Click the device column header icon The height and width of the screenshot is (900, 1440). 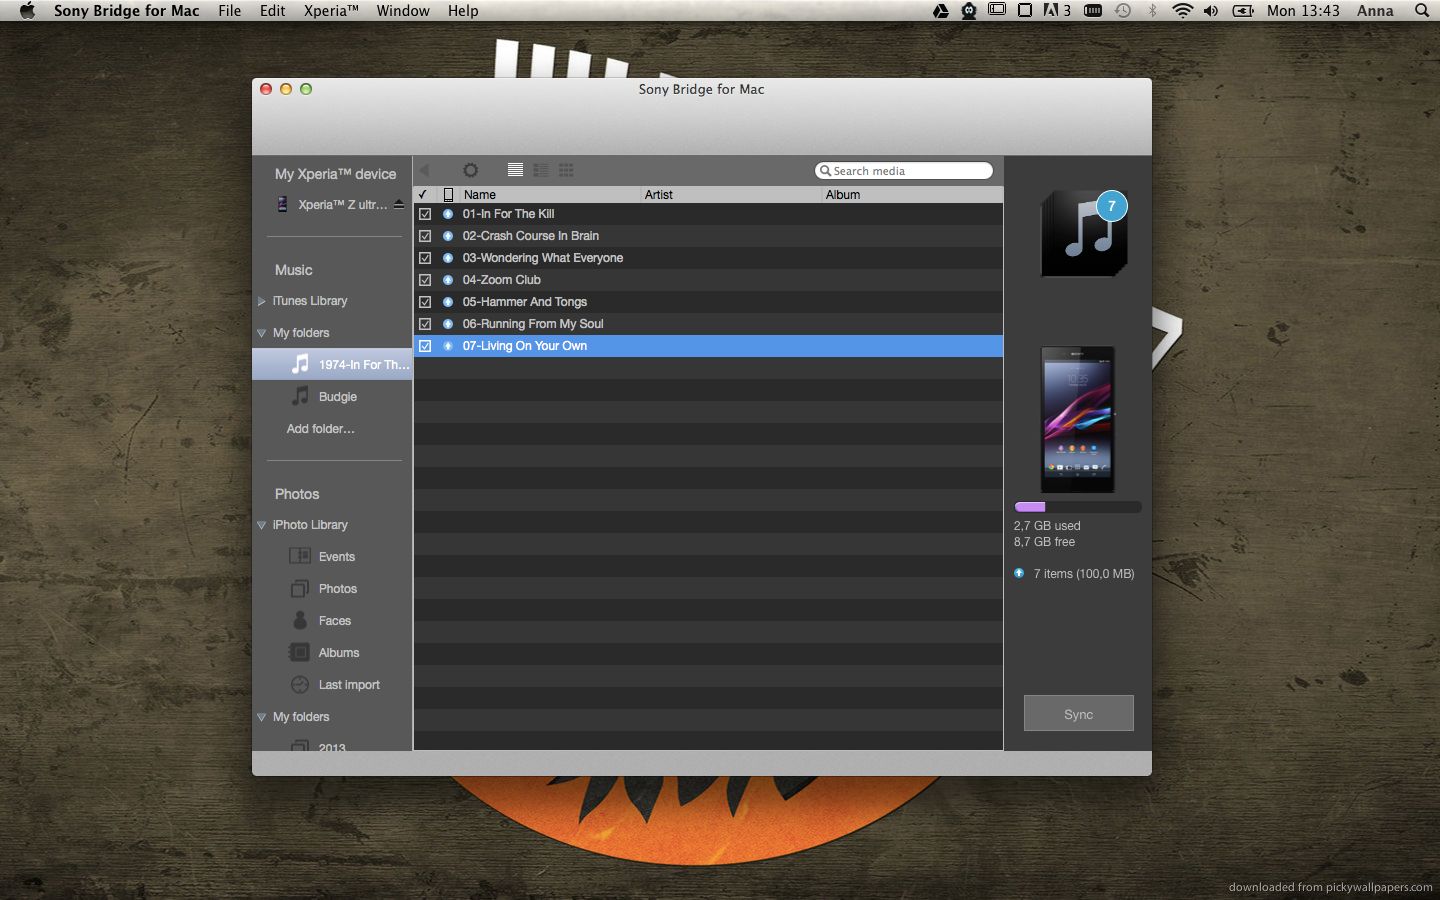(x=448, y=195)
